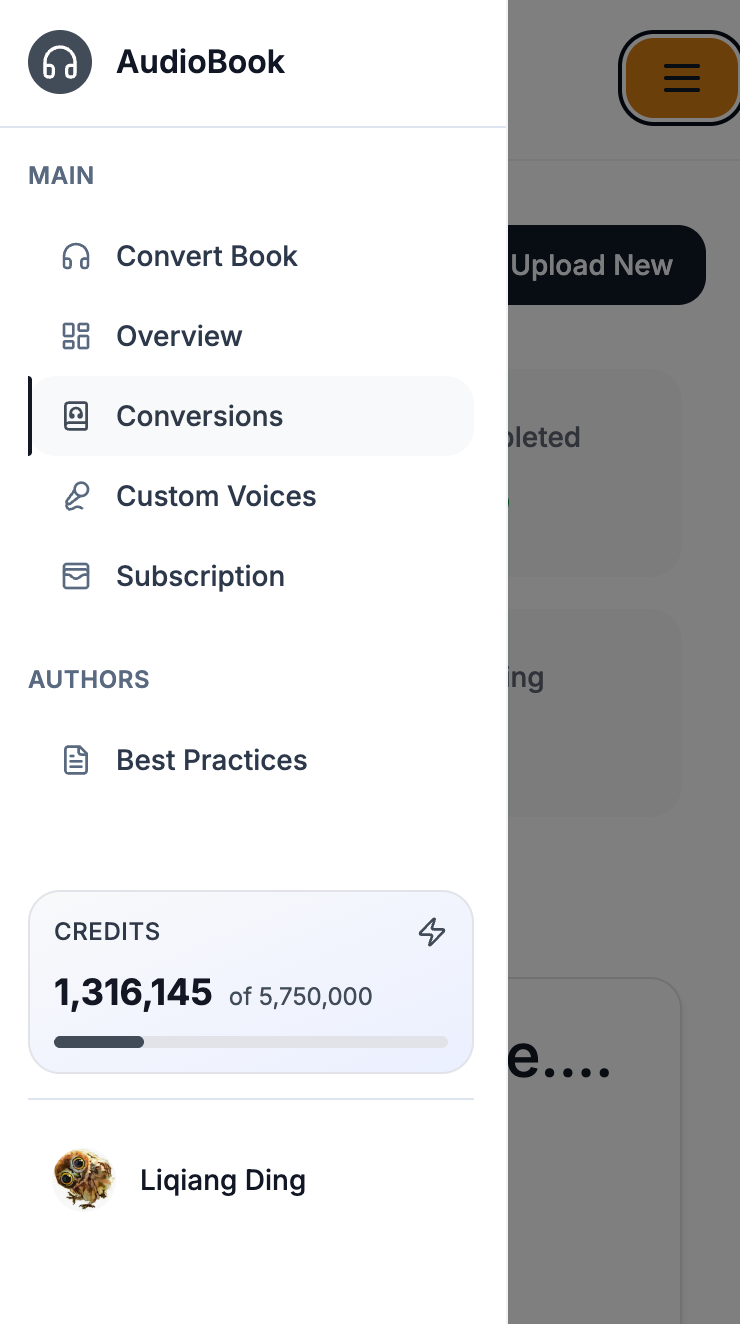Open the Custom Voices section
The width and height of the screenshot is (740, 1324).
[x=216, y=496]
